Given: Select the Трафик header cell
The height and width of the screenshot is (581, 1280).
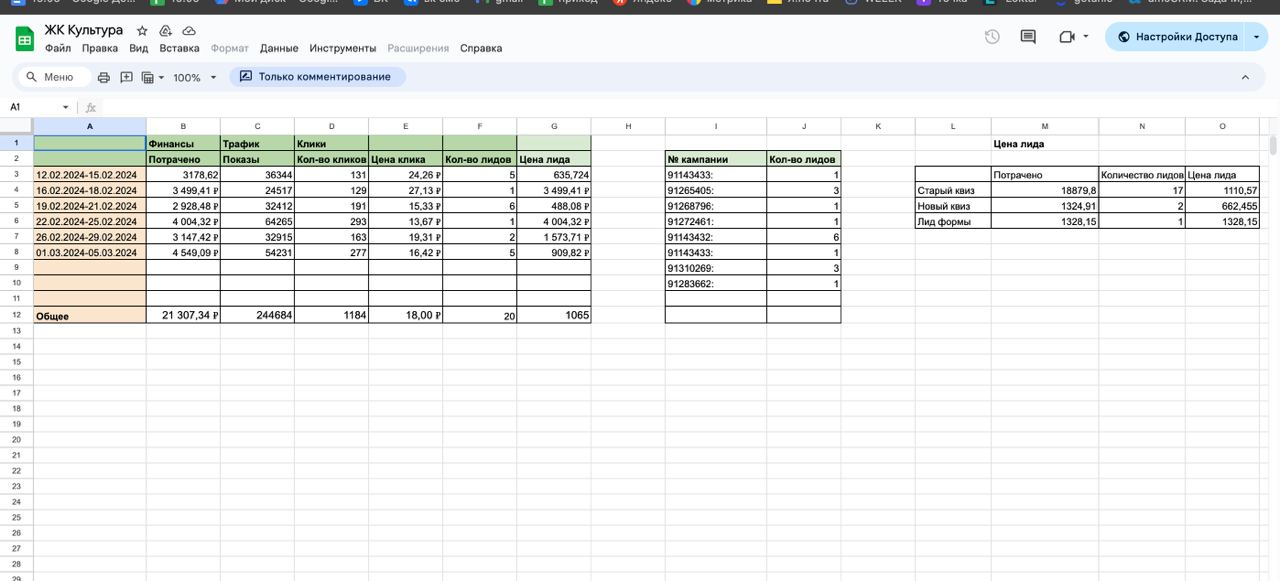Looking at the screenshot, I should pyautogui.click(x=257, y=143).
